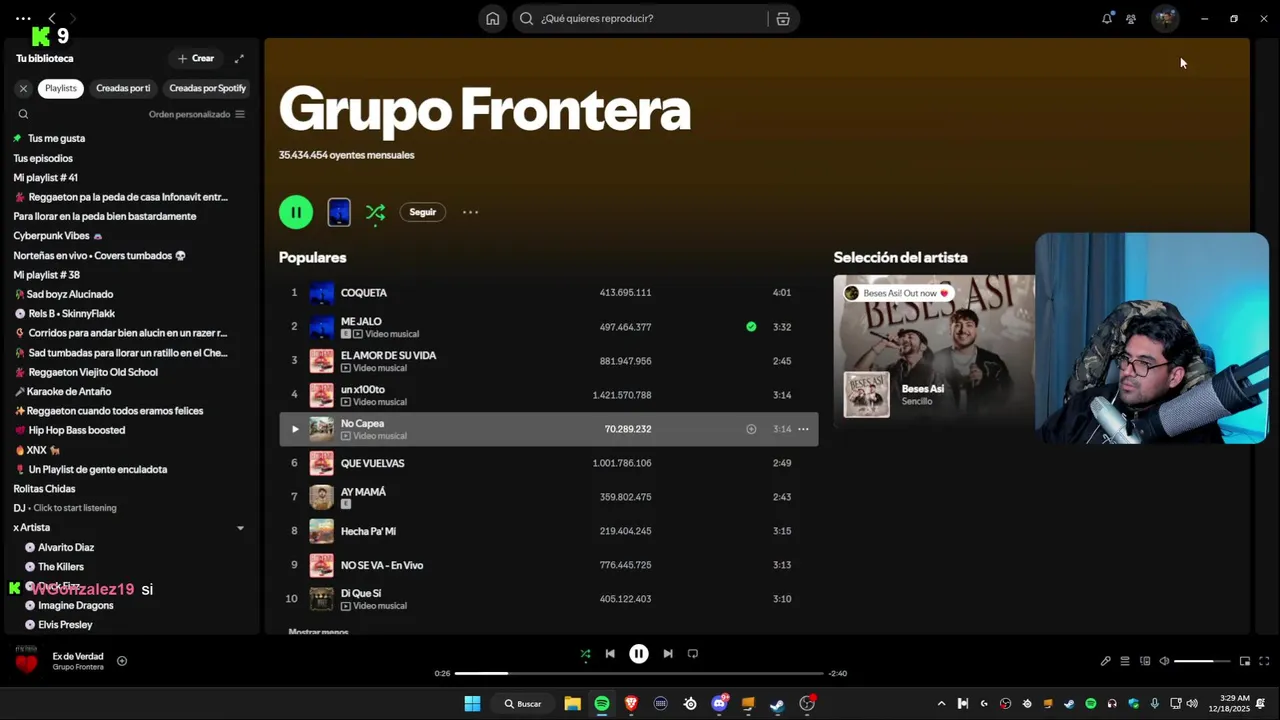Open the Orden personalizado sort dropdown
This screenshot has width=1280, height=720.
click(x=197, y=114)
